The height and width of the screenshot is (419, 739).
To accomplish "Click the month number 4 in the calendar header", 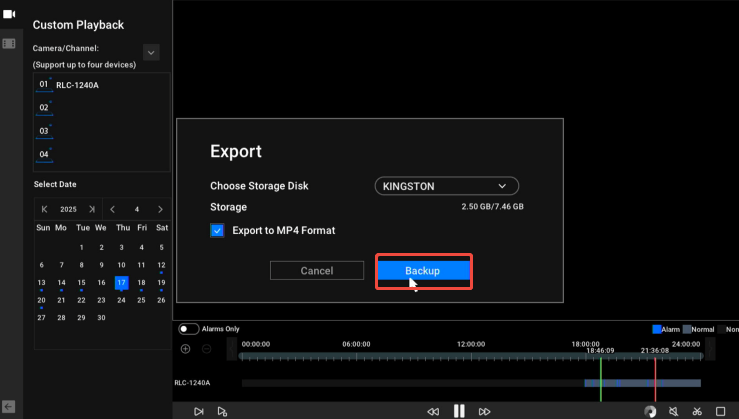I will 137,209.
